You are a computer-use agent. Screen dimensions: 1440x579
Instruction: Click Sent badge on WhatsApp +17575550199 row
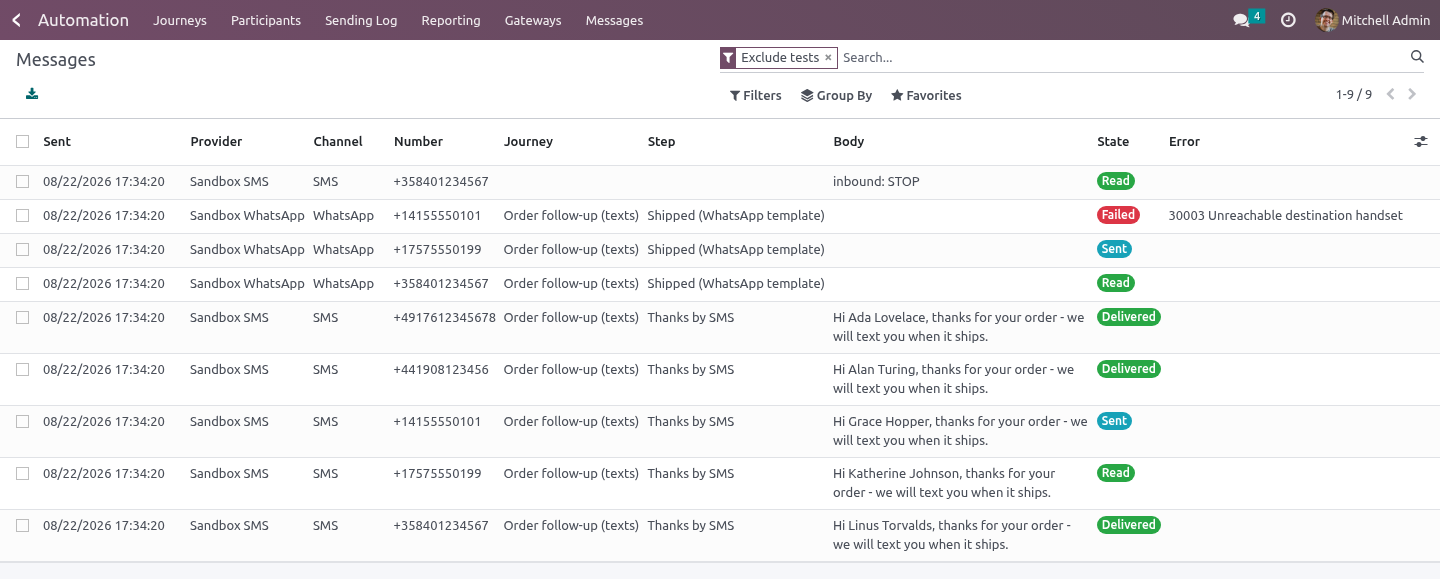tap(1114, 249)
